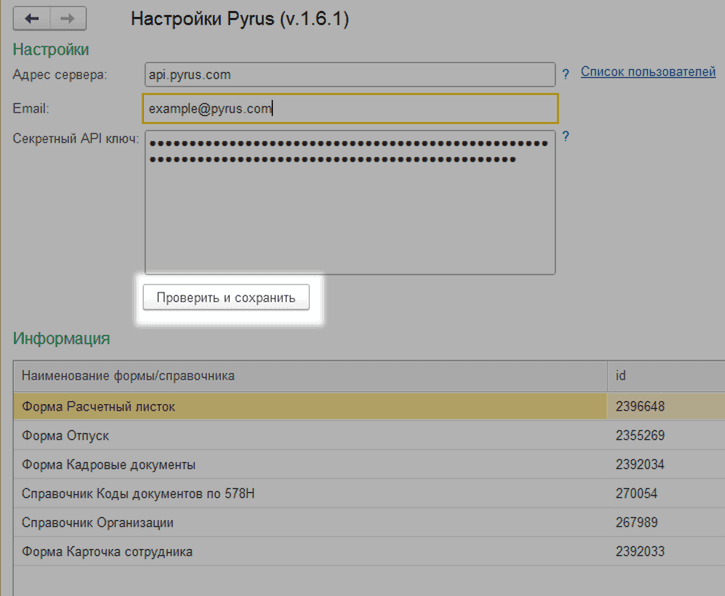Screen dimensions: 725x596
Task: Click the id cell 2355269
Action: pyautogui.click(x=641, y=436)
